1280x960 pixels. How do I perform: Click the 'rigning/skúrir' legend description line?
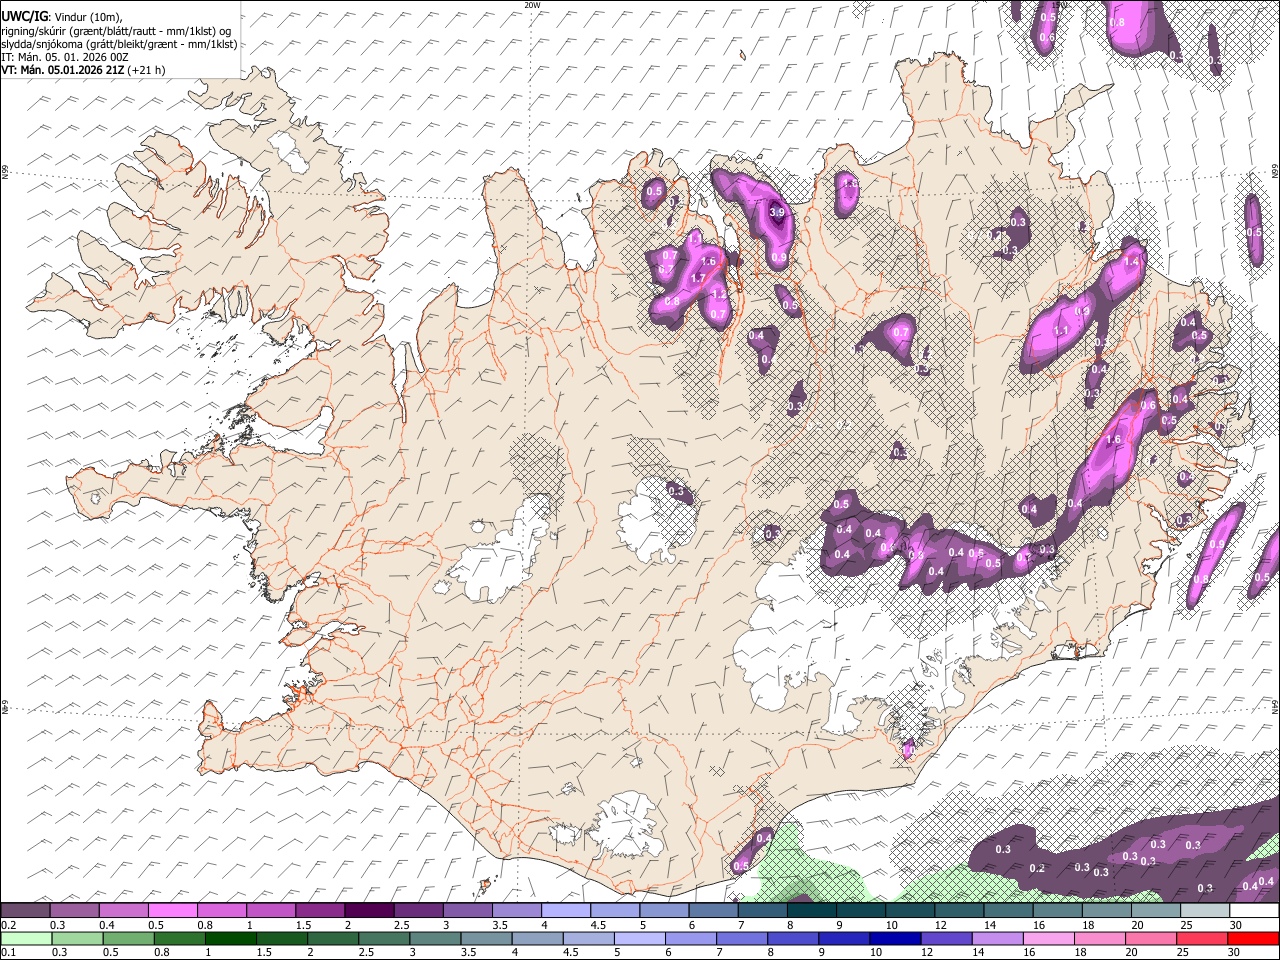(x=116, y=31)
